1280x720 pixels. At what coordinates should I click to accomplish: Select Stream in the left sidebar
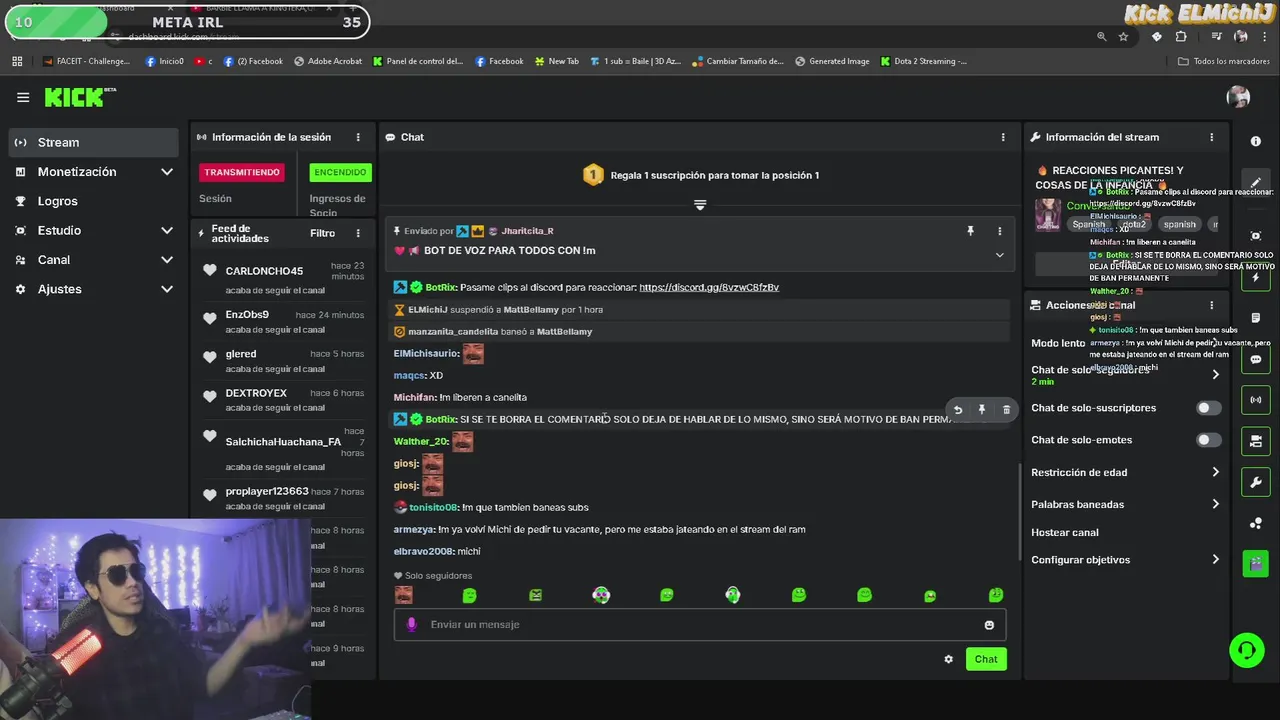tap(94, 142)
